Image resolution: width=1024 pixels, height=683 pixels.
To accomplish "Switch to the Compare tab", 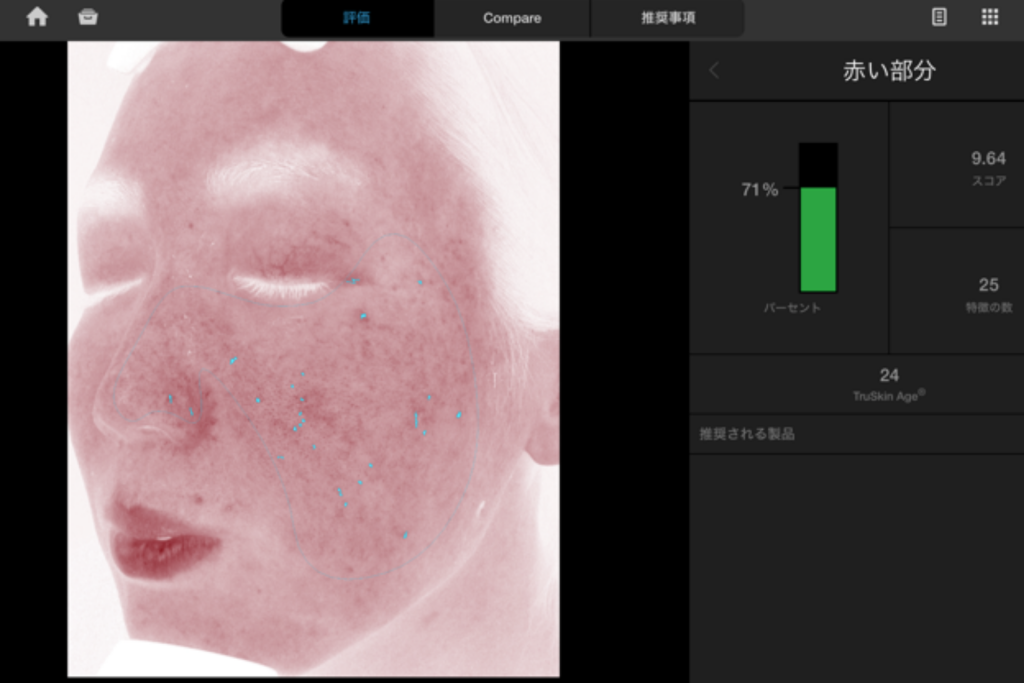I will [x=512, y=18].
